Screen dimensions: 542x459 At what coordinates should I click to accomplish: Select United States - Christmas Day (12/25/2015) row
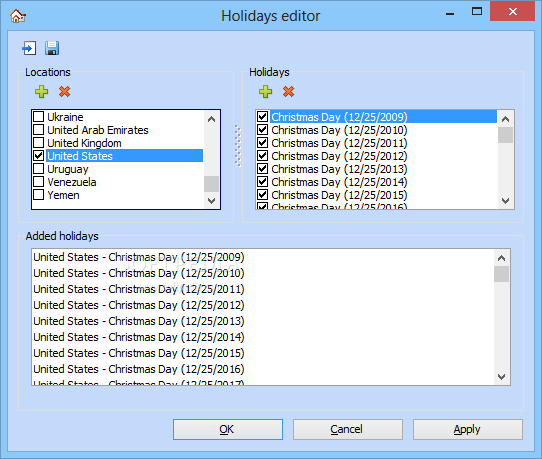pos(263,353)
